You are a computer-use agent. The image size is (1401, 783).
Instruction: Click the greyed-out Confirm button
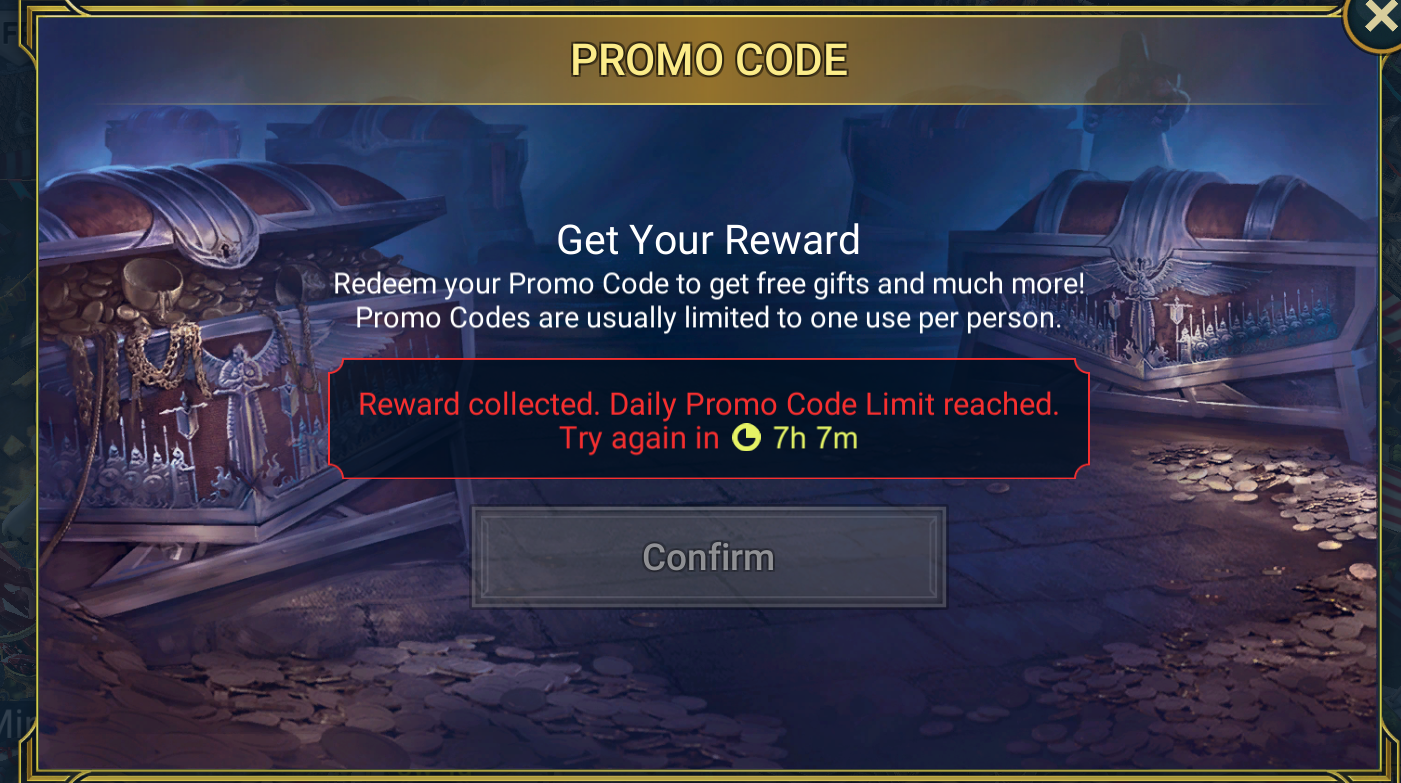coord(709,557)
